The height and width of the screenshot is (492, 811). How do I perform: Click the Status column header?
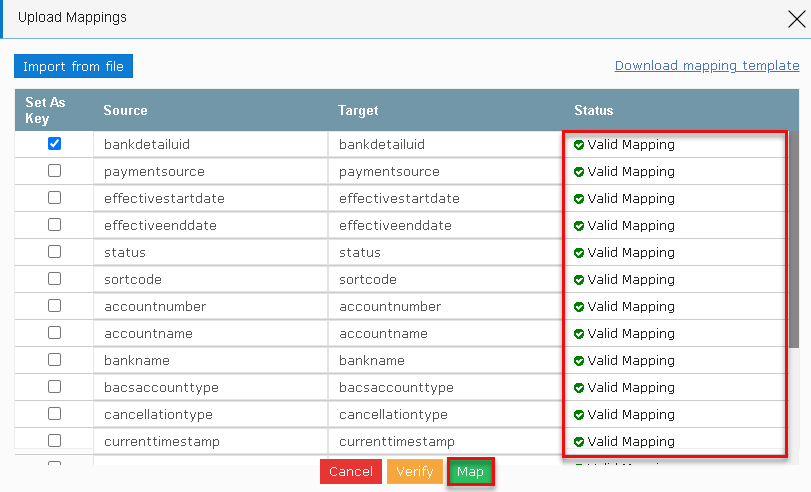593,110
